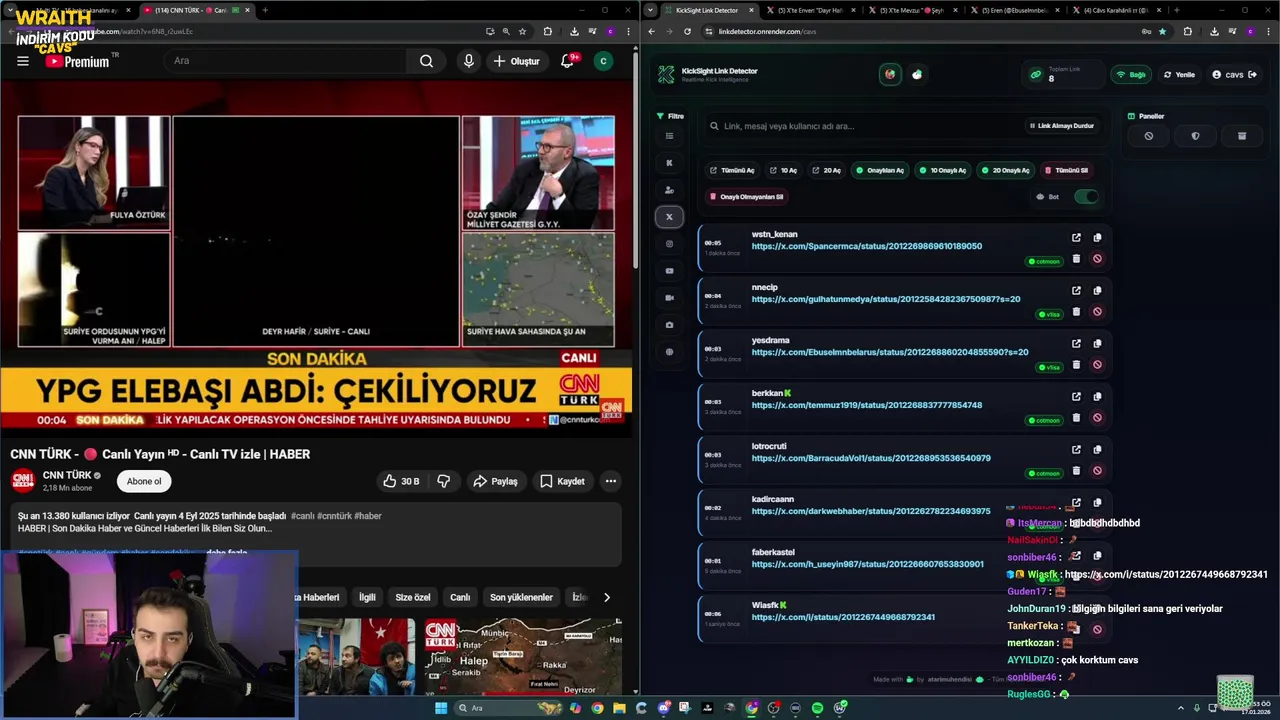
Task: Open the archive panel icon
Action: point(1242,136)
